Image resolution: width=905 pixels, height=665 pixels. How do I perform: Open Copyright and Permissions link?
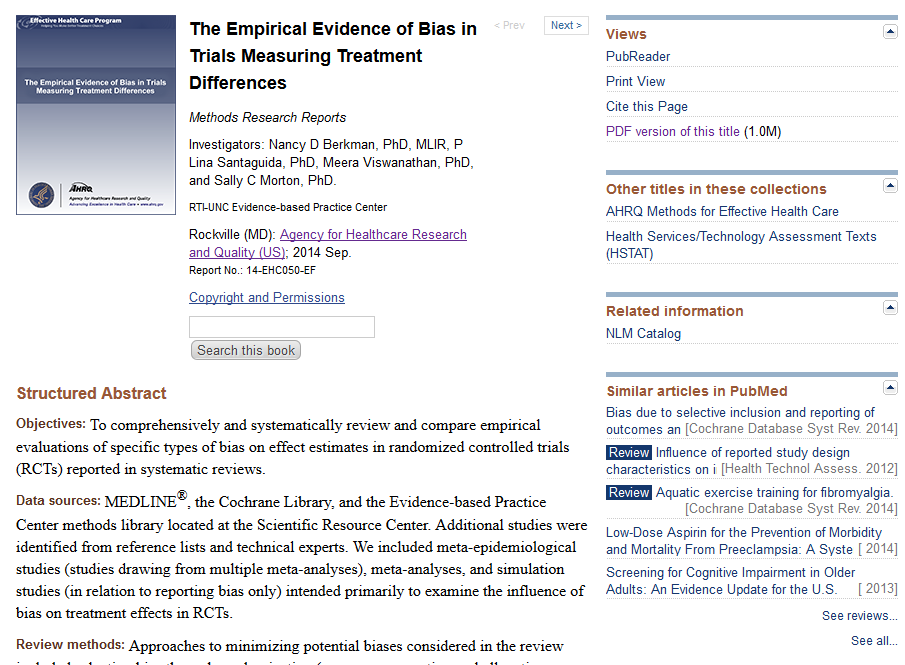[x=267, y=297]
